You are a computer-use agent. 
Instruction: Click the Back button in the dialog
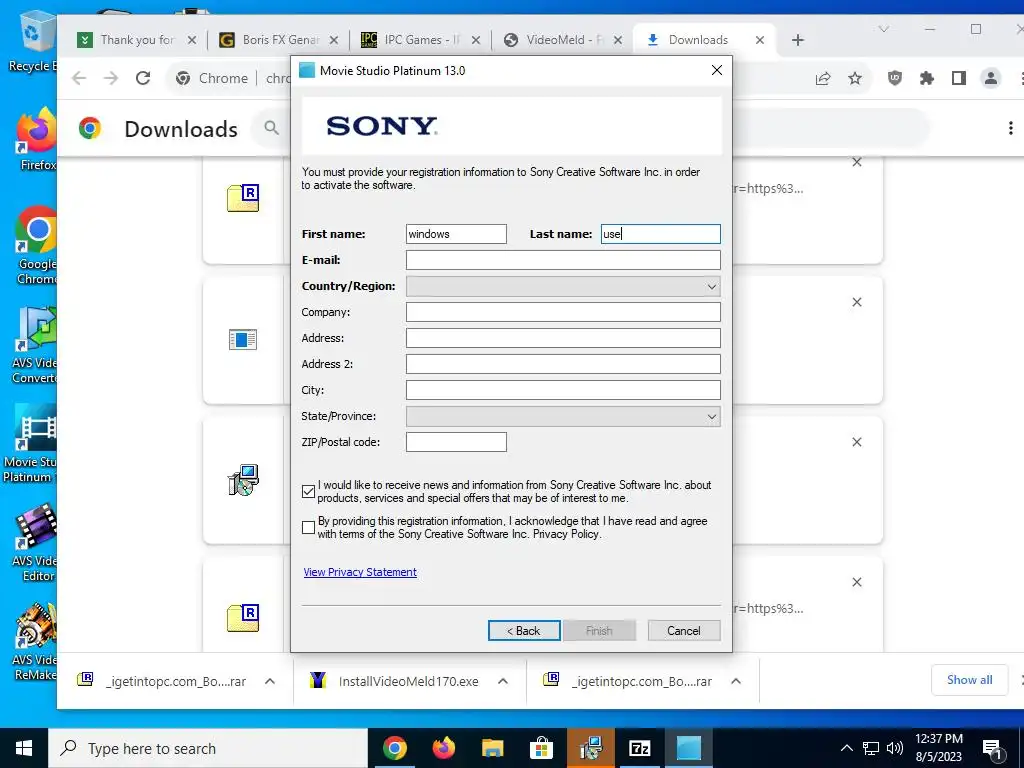click(x=524, y=631)
